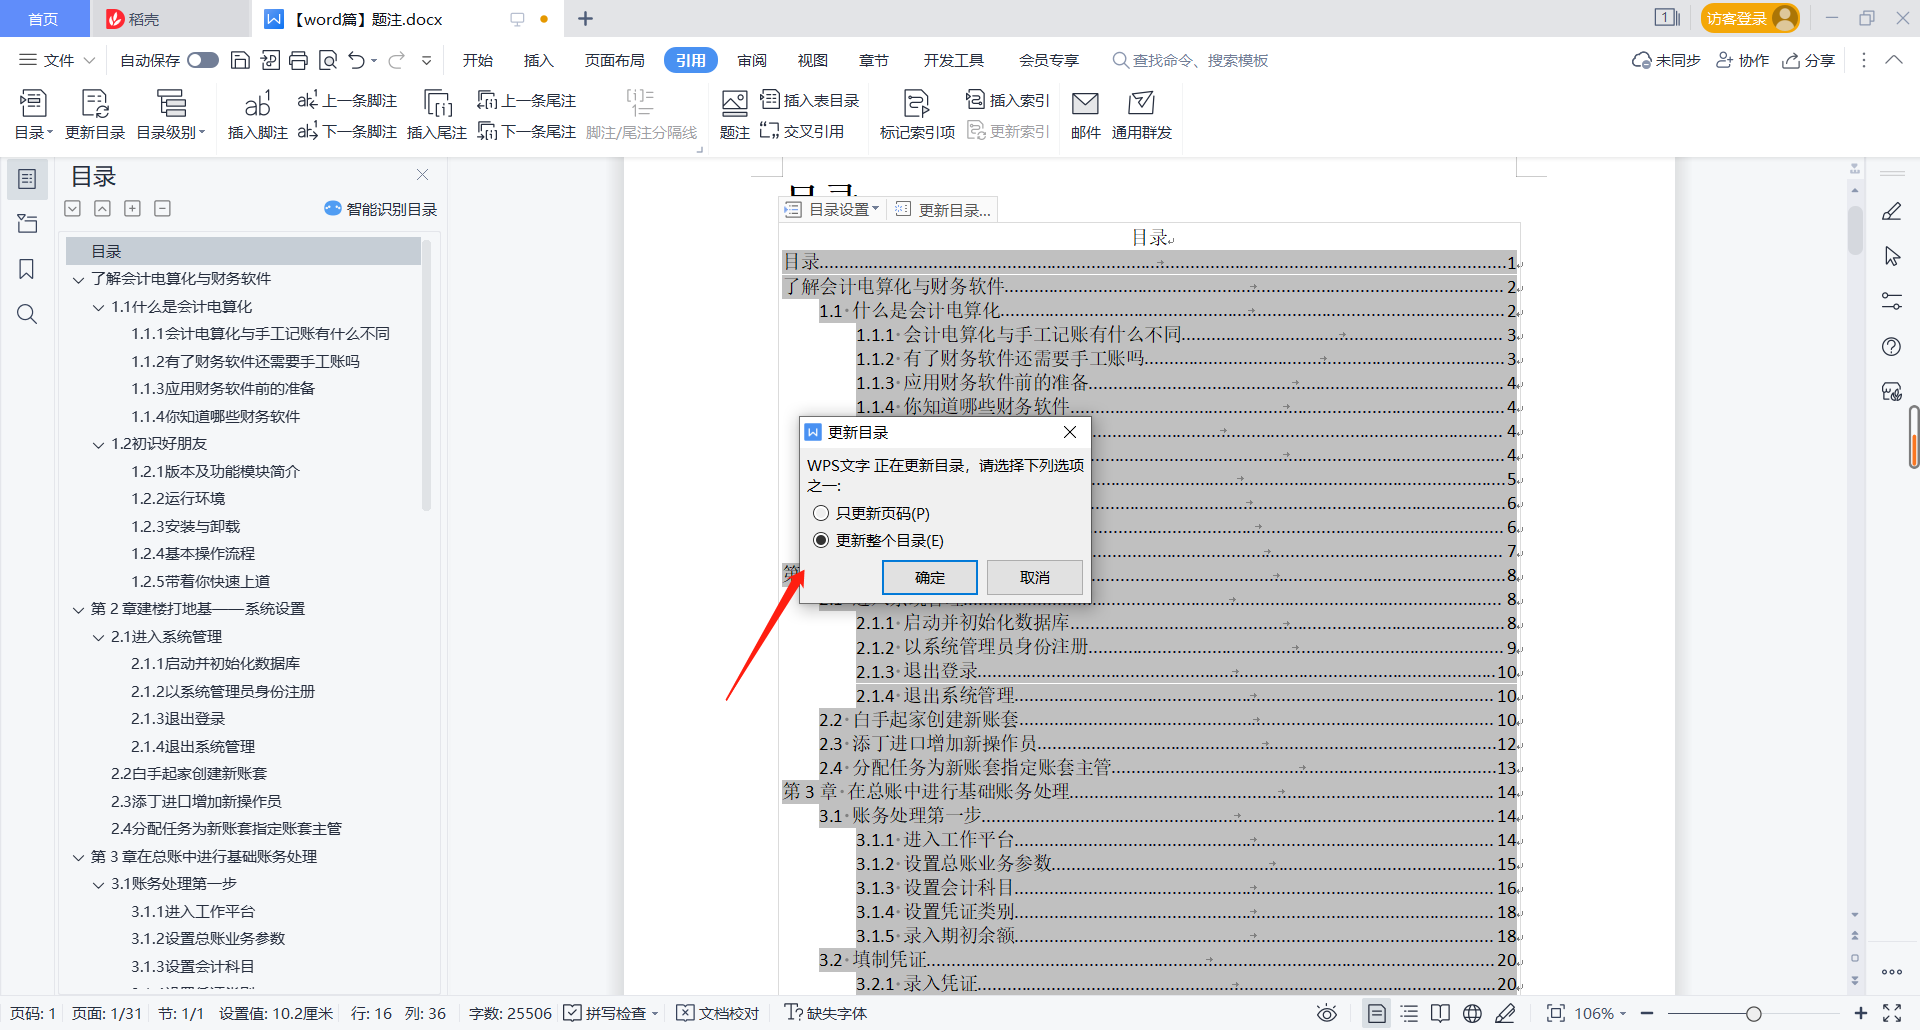
Task: Collapse the 1.1什么是会计电算化 tree node
Action: (x=98, y=307)
